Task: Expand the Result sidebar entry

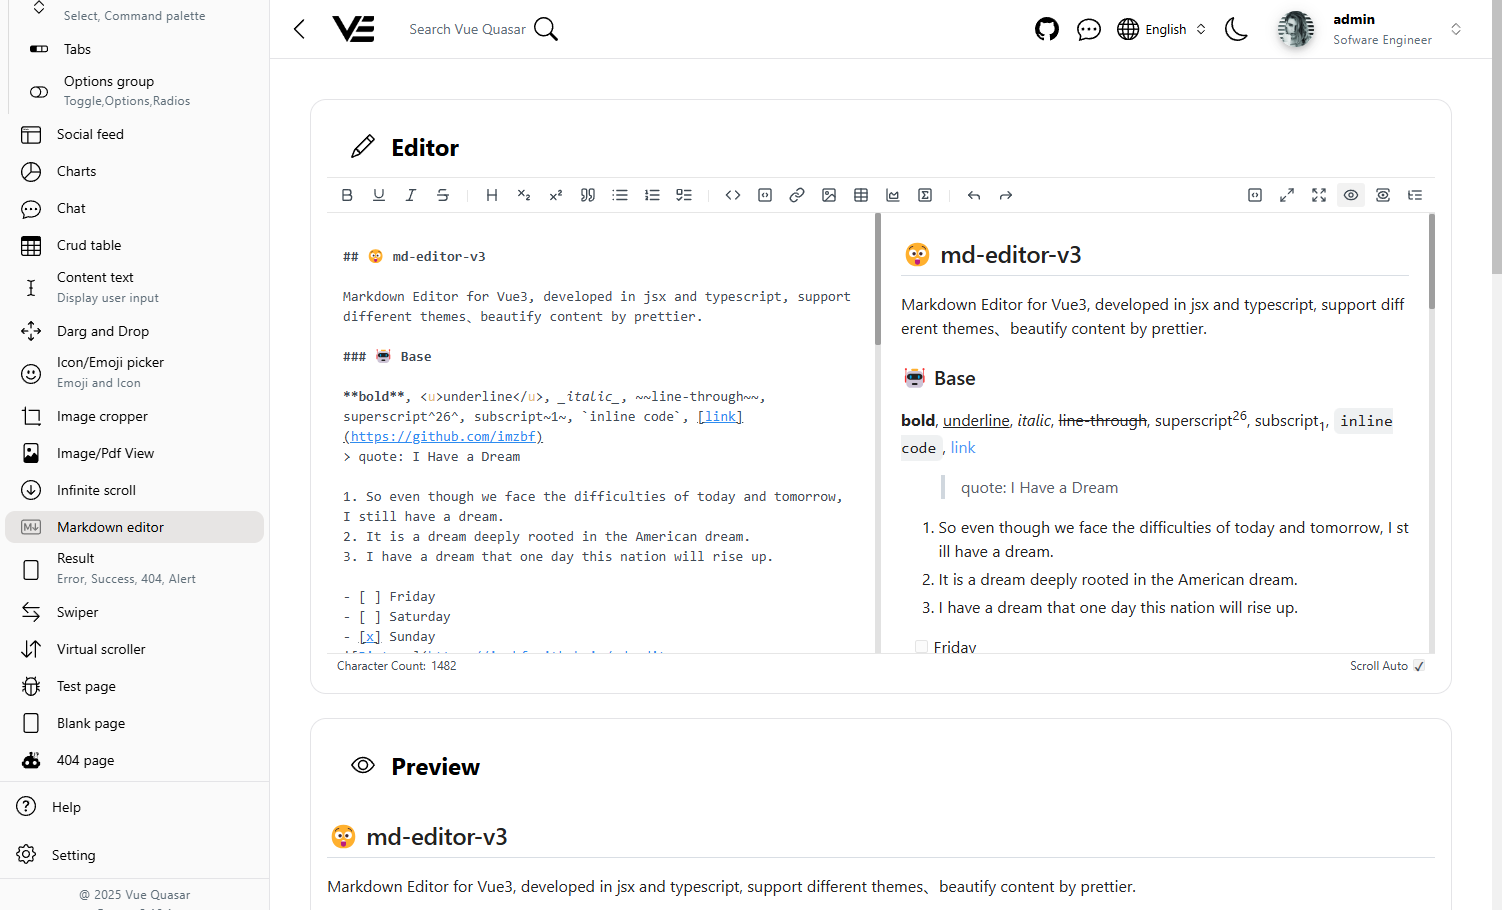Action: coord(134,567)
